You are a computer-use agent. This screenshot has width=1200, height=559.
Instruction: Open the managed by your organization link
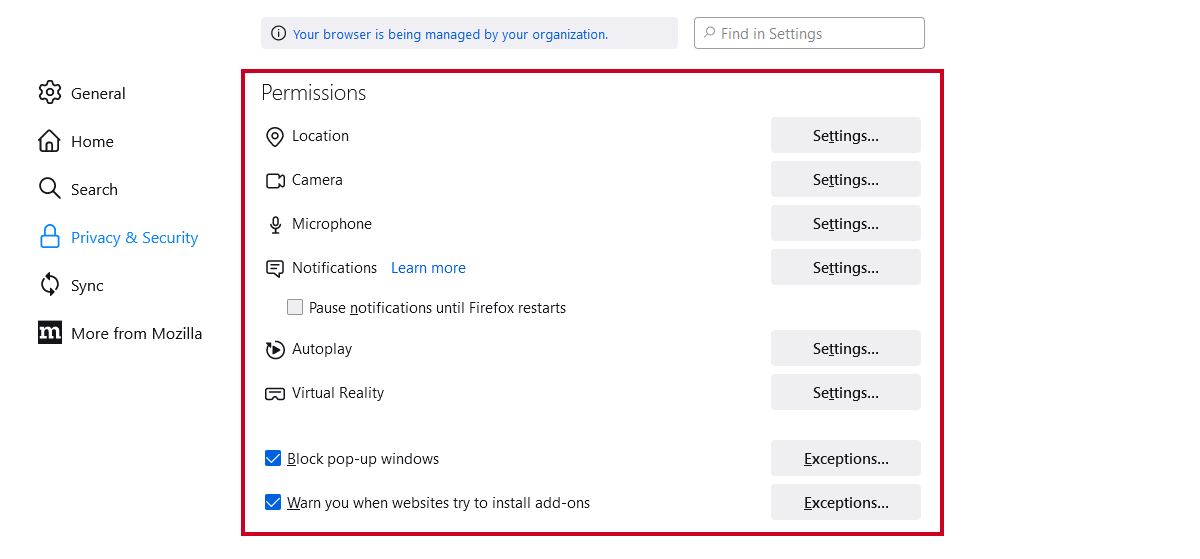[x=450, y=34]
